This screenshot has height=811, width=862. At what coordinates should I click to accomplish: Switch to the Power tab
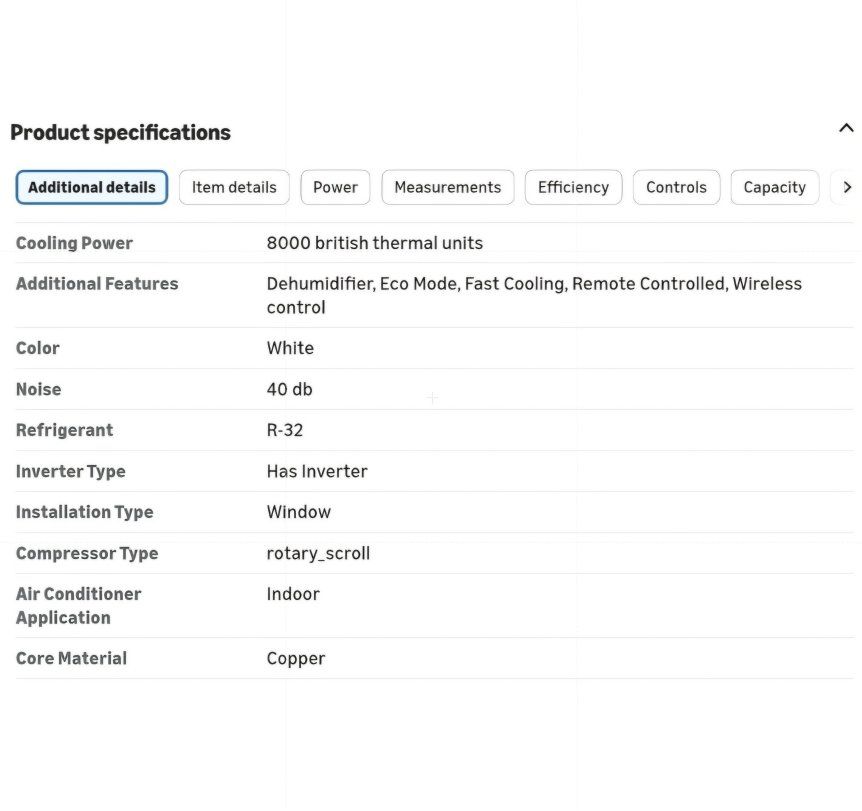pyautogui.click(x=335, y=187)
